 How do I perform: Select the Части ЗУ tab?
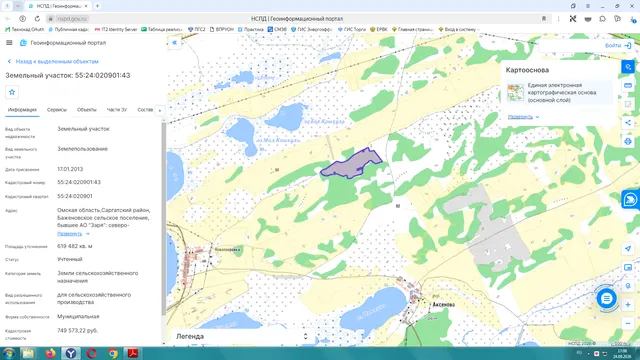[x=117, y=110]
